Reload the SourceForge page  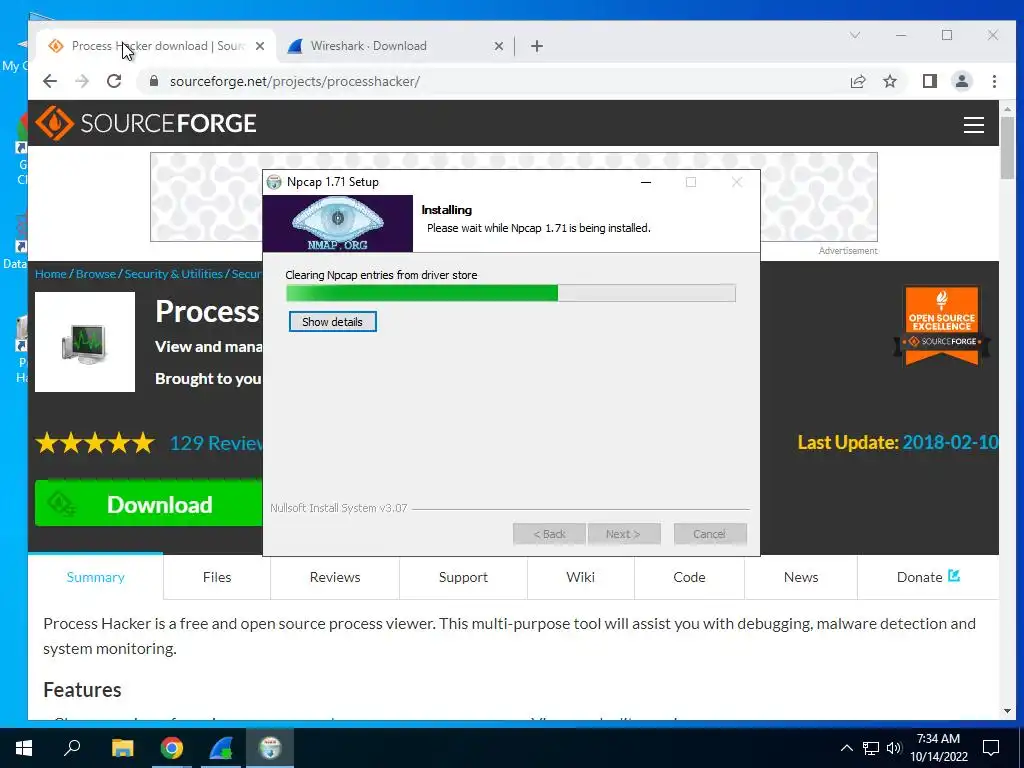pos(114,81)
